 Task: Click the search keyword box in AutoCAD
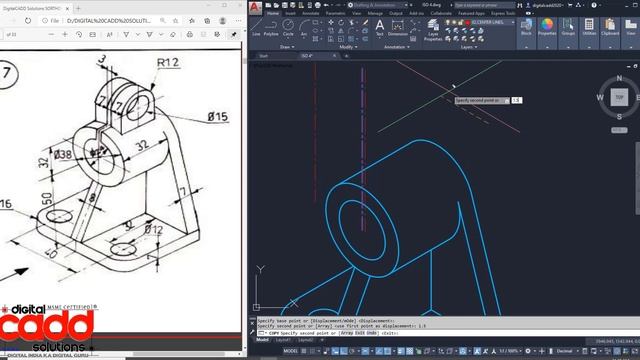tap(485, 5)
